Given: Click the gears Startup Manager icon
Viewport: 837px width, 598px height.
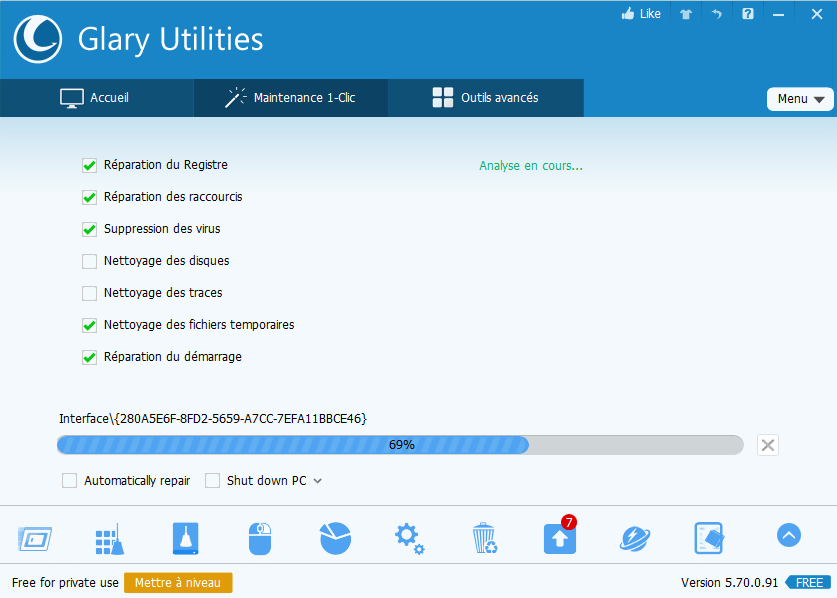Looking at the screenshot, I should click(x=409, y=538).
